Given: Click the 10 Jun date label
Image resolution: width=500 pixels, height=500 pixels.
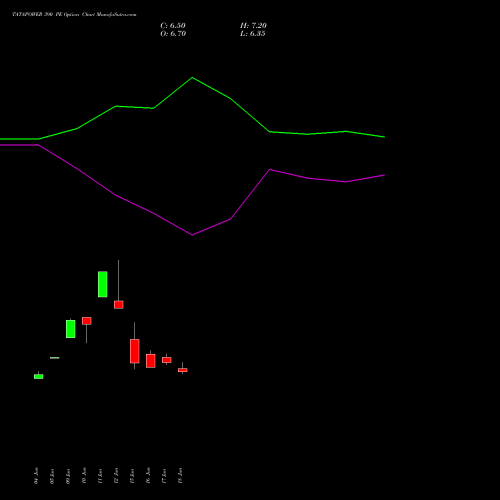Looking at the screenshot, I should [x=84, y=476].
